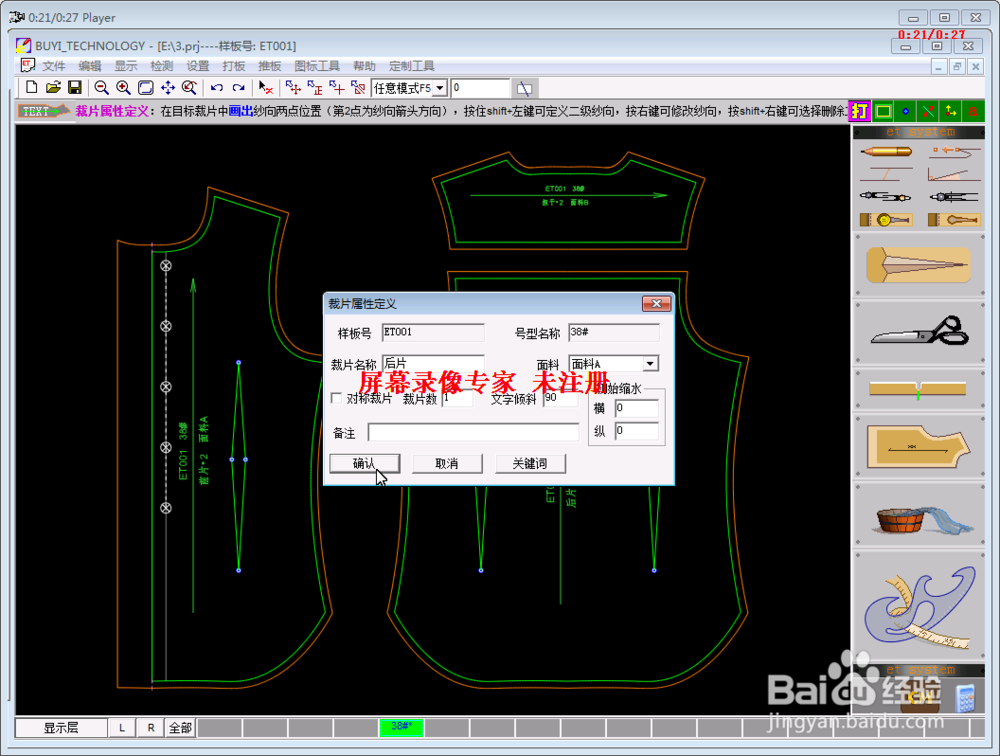Select the scissors cutting tool
The width and height of the screenshot is (1000, 756).
pos(919,332)
